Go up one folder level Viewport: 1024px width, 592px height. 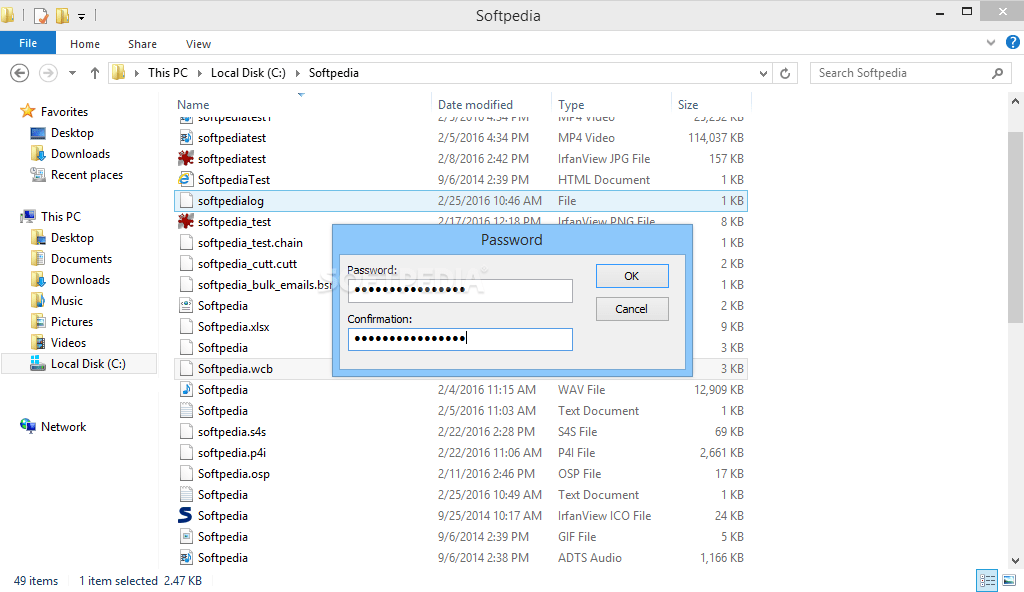94,73
